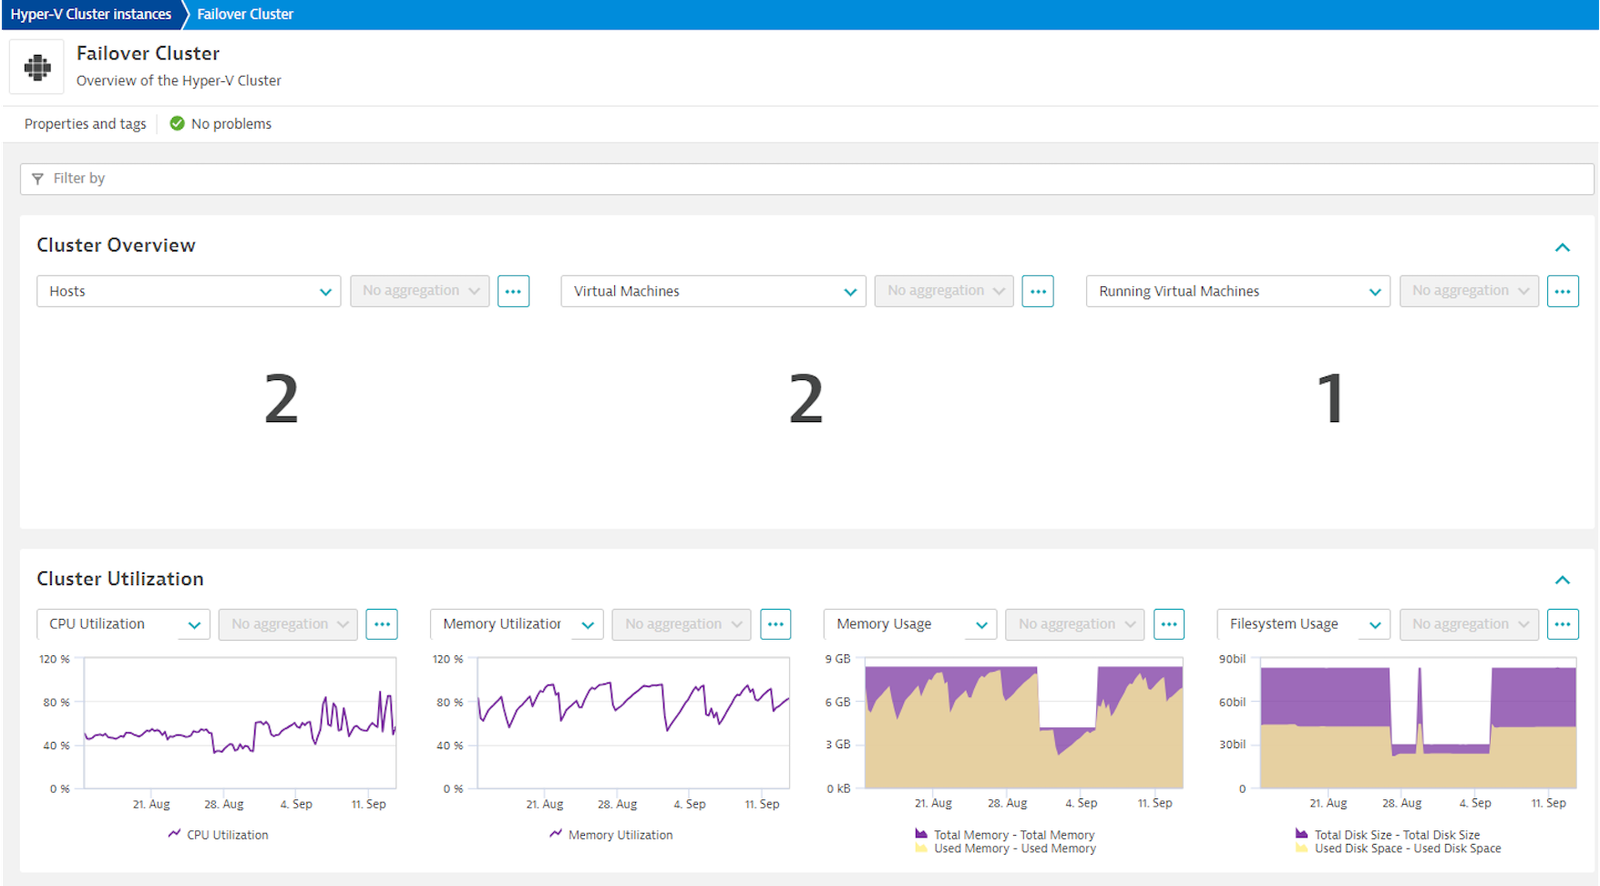The height and width of the screenshot is (886, 1600).
Task: Click the filter funnel icon
Action: click(38, 179)
